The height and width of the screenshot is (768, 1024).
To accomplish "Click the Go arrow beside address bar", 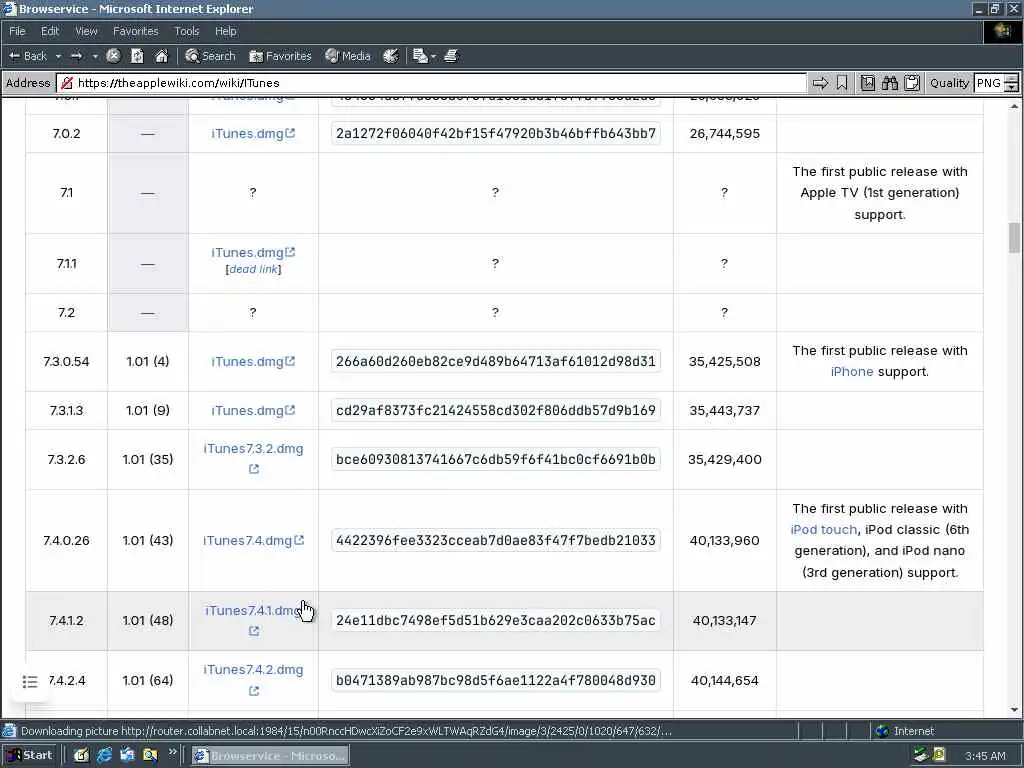I will point(820,83).
